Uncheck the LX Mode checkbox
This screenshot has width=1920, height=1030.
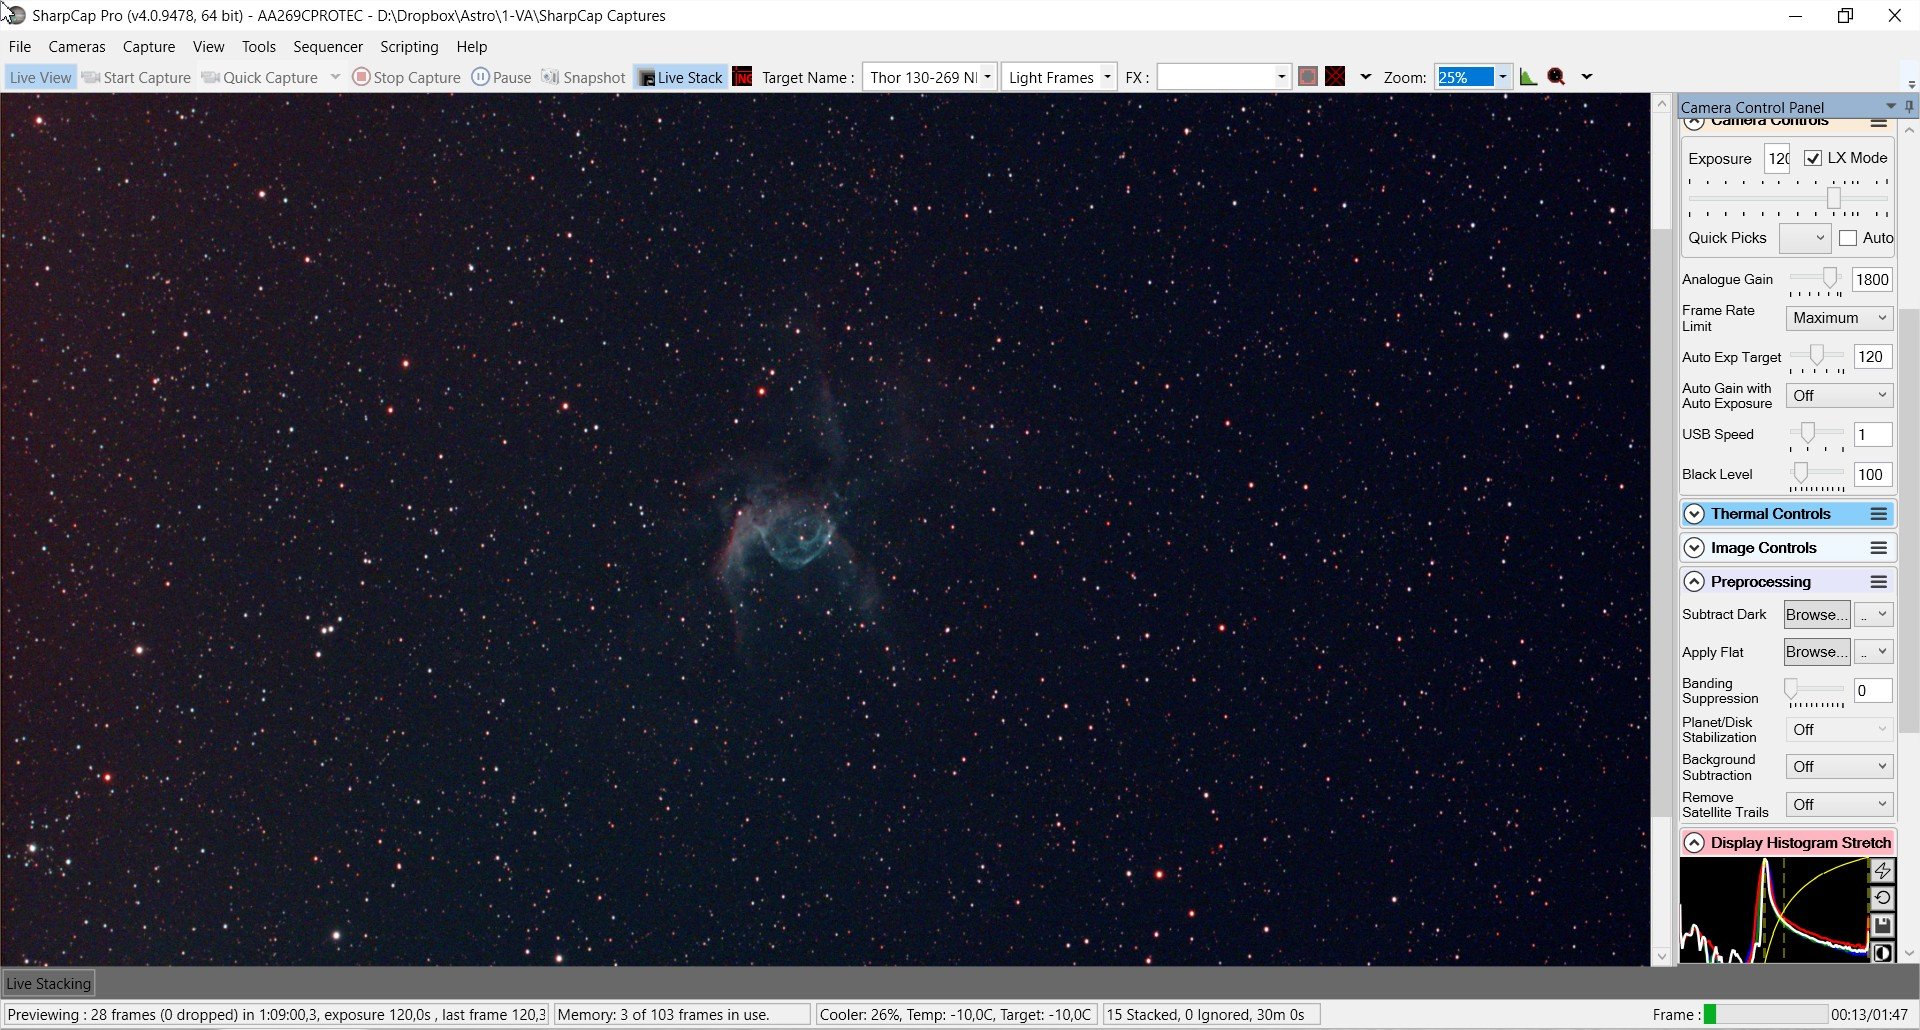click(1812, 158)
